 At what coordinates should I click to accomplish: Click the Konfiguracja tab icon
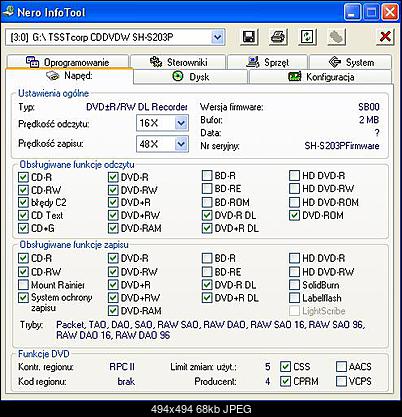click(295, 77)
